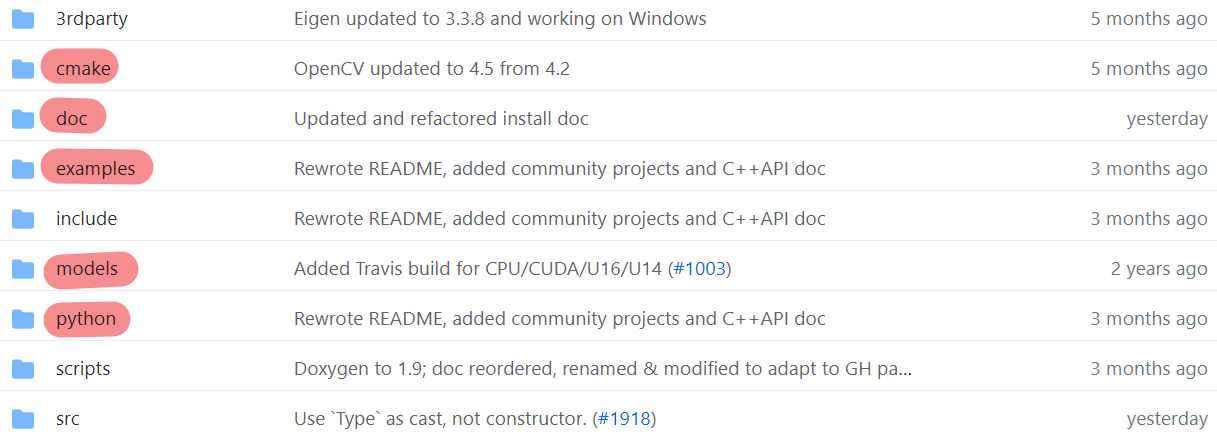Viewport: 1217px width, 439px height.
Task: Go to the scripts directory link
Action: pos(83,369)
